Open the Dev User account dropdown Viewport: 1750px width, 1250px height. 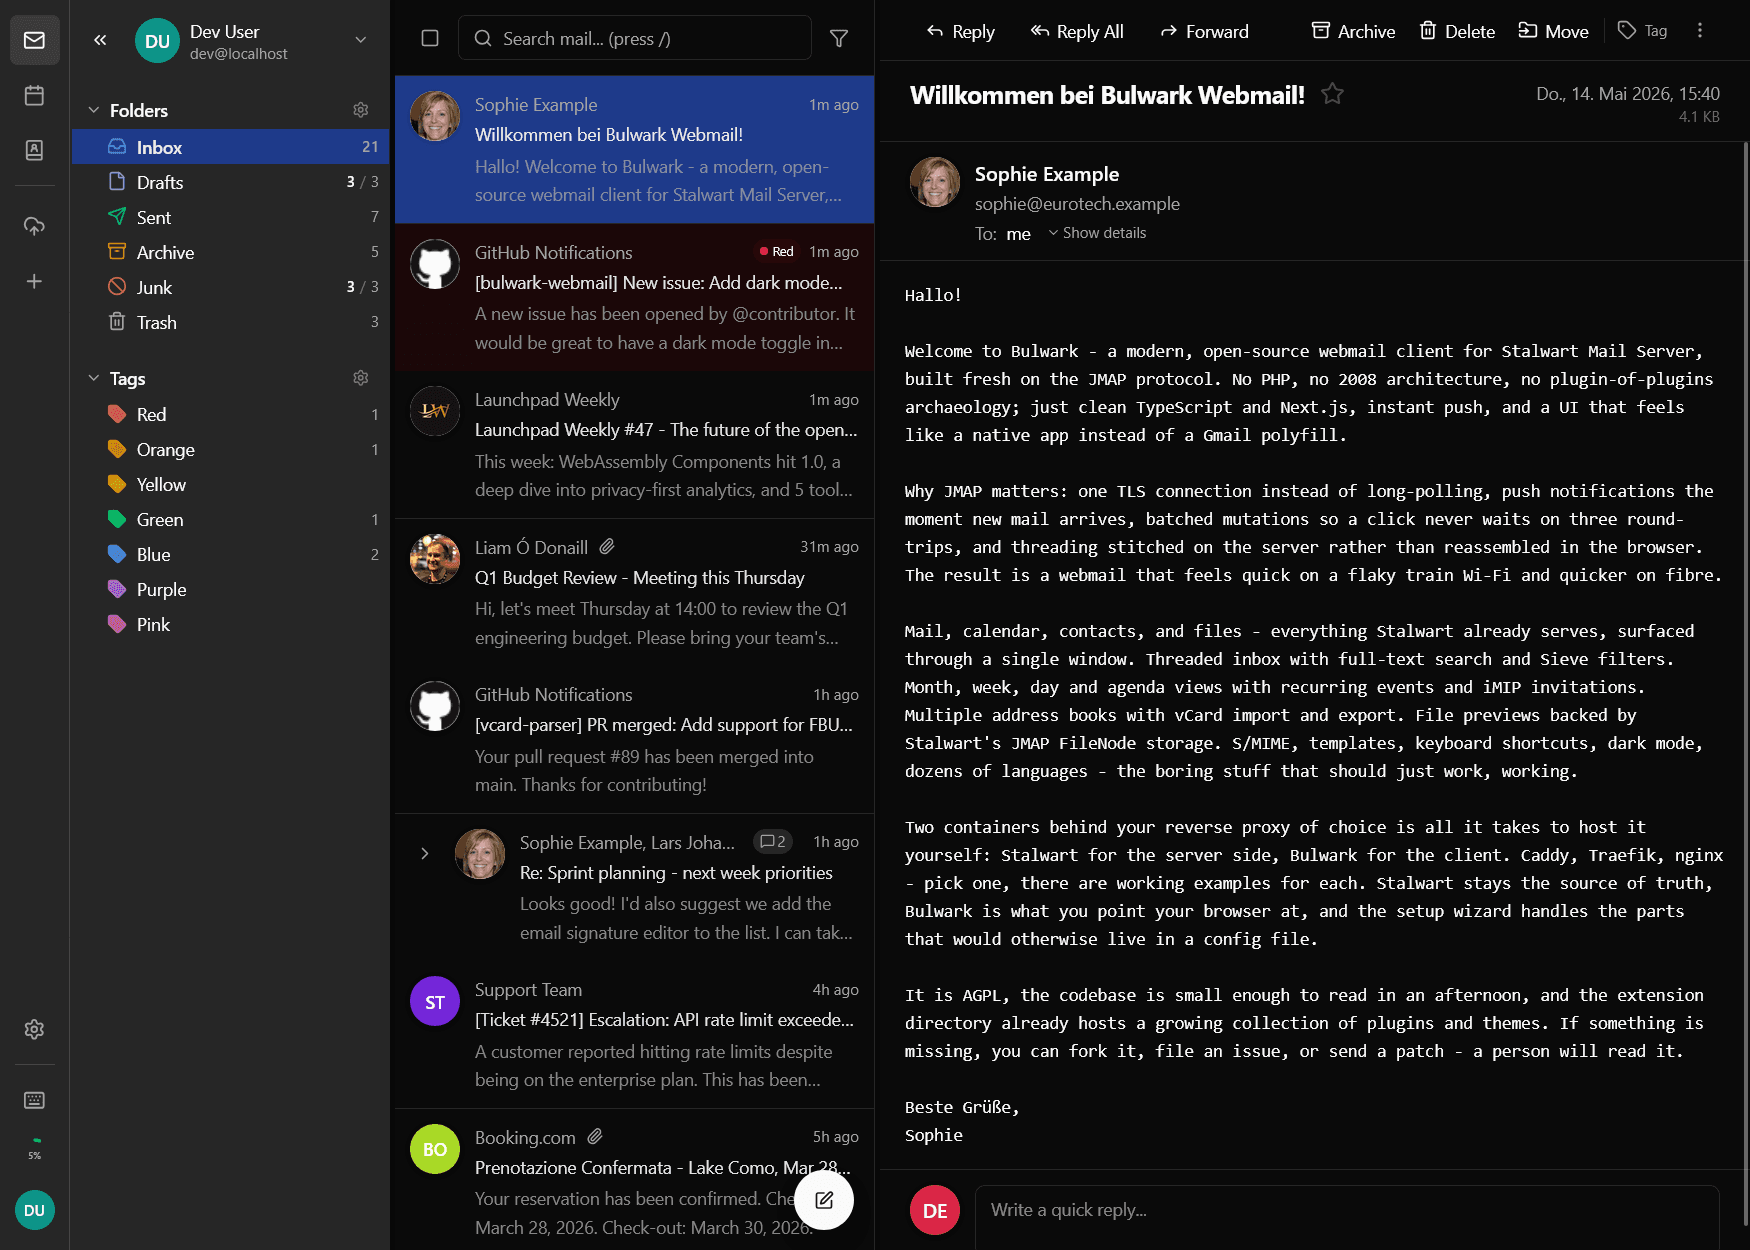click(x=361, y=40)
